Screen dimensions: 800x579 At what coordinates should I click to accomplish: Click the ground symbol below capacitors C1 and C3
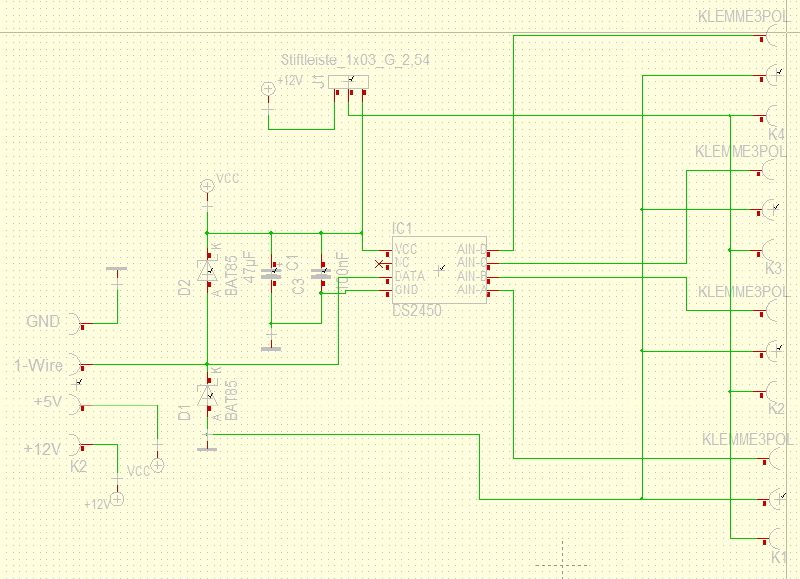271,349
